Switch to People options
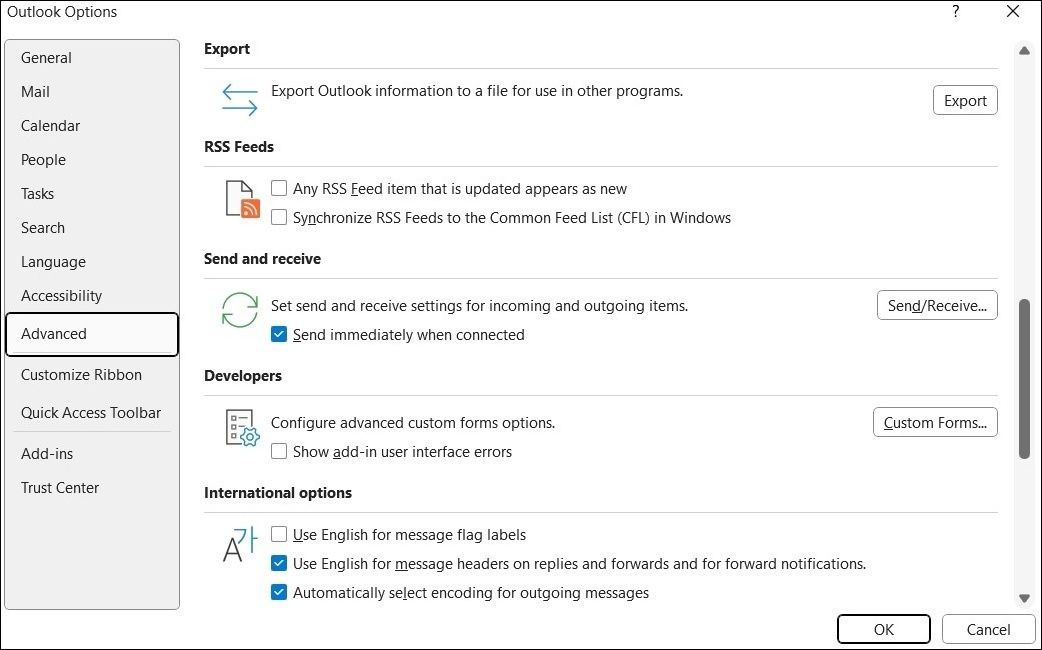The height and width of the screenshot is (650, 1042). 92,160
